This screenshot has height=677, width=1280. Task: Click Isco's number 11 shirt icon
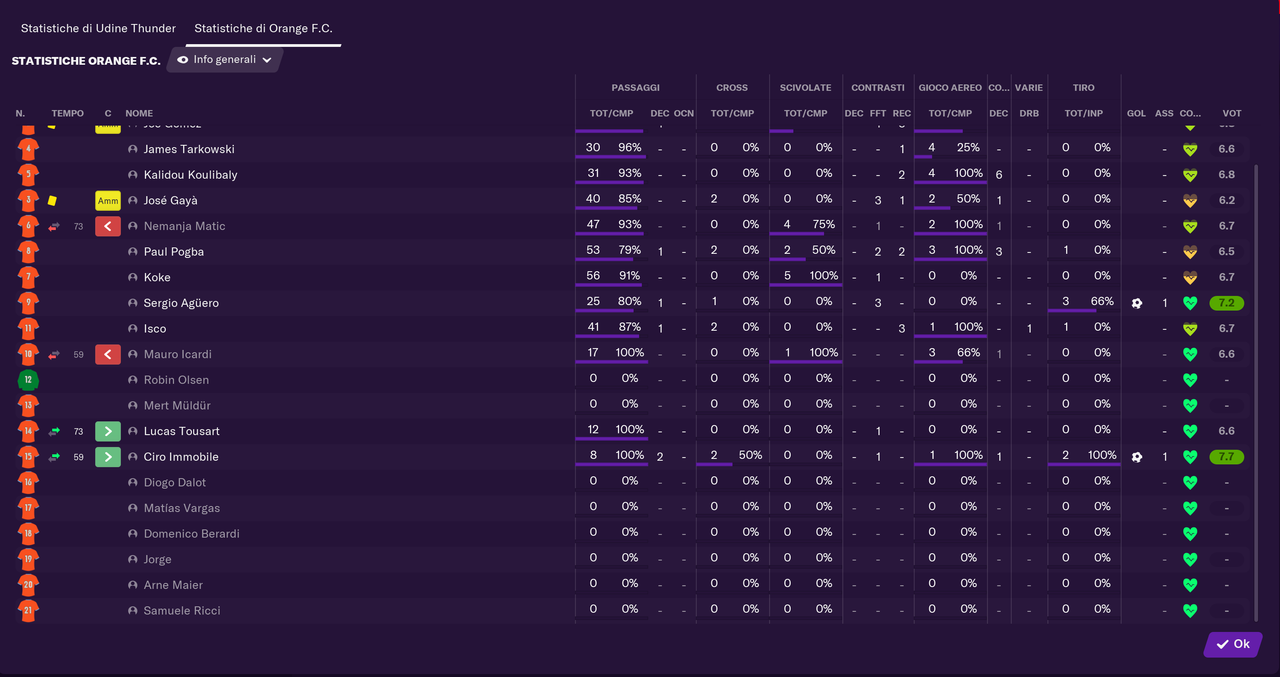click(x=28, y=328)
